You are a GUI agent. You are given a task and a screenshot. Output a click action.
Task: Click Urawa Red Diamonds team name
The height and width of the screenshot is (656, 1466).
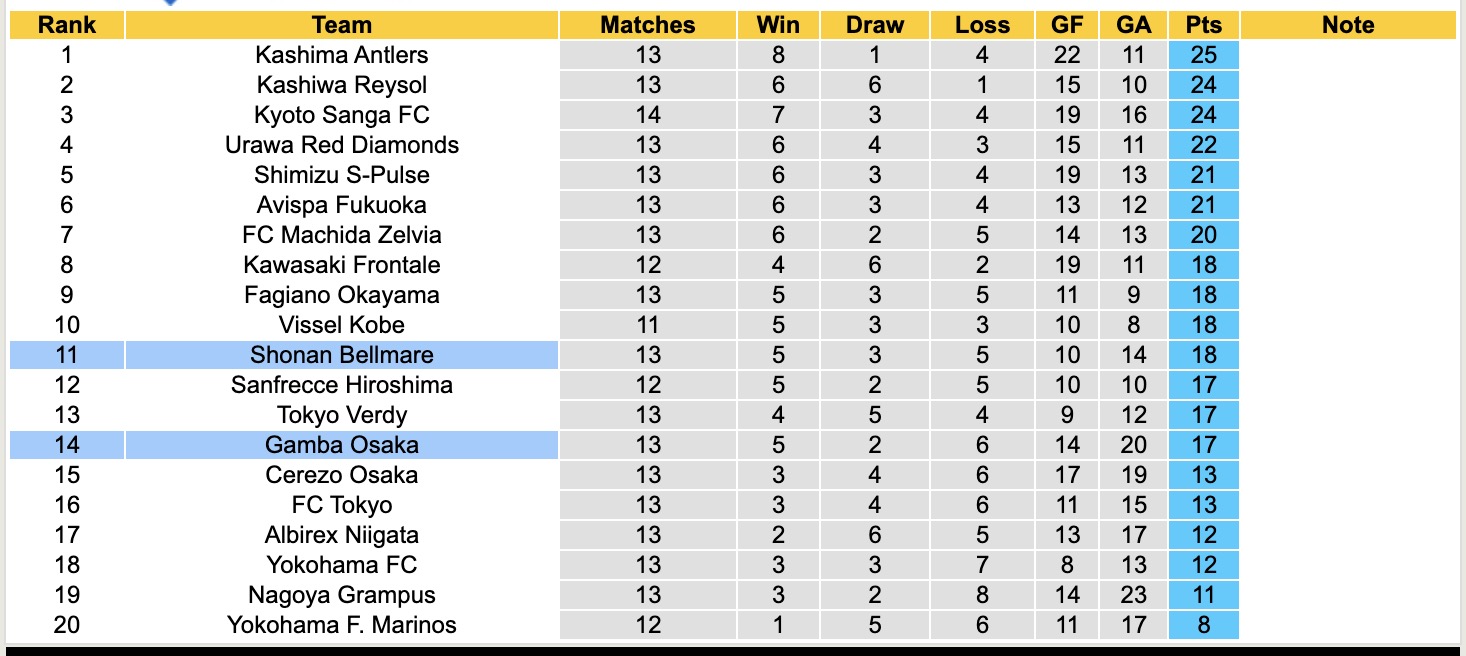pos(341,145)
